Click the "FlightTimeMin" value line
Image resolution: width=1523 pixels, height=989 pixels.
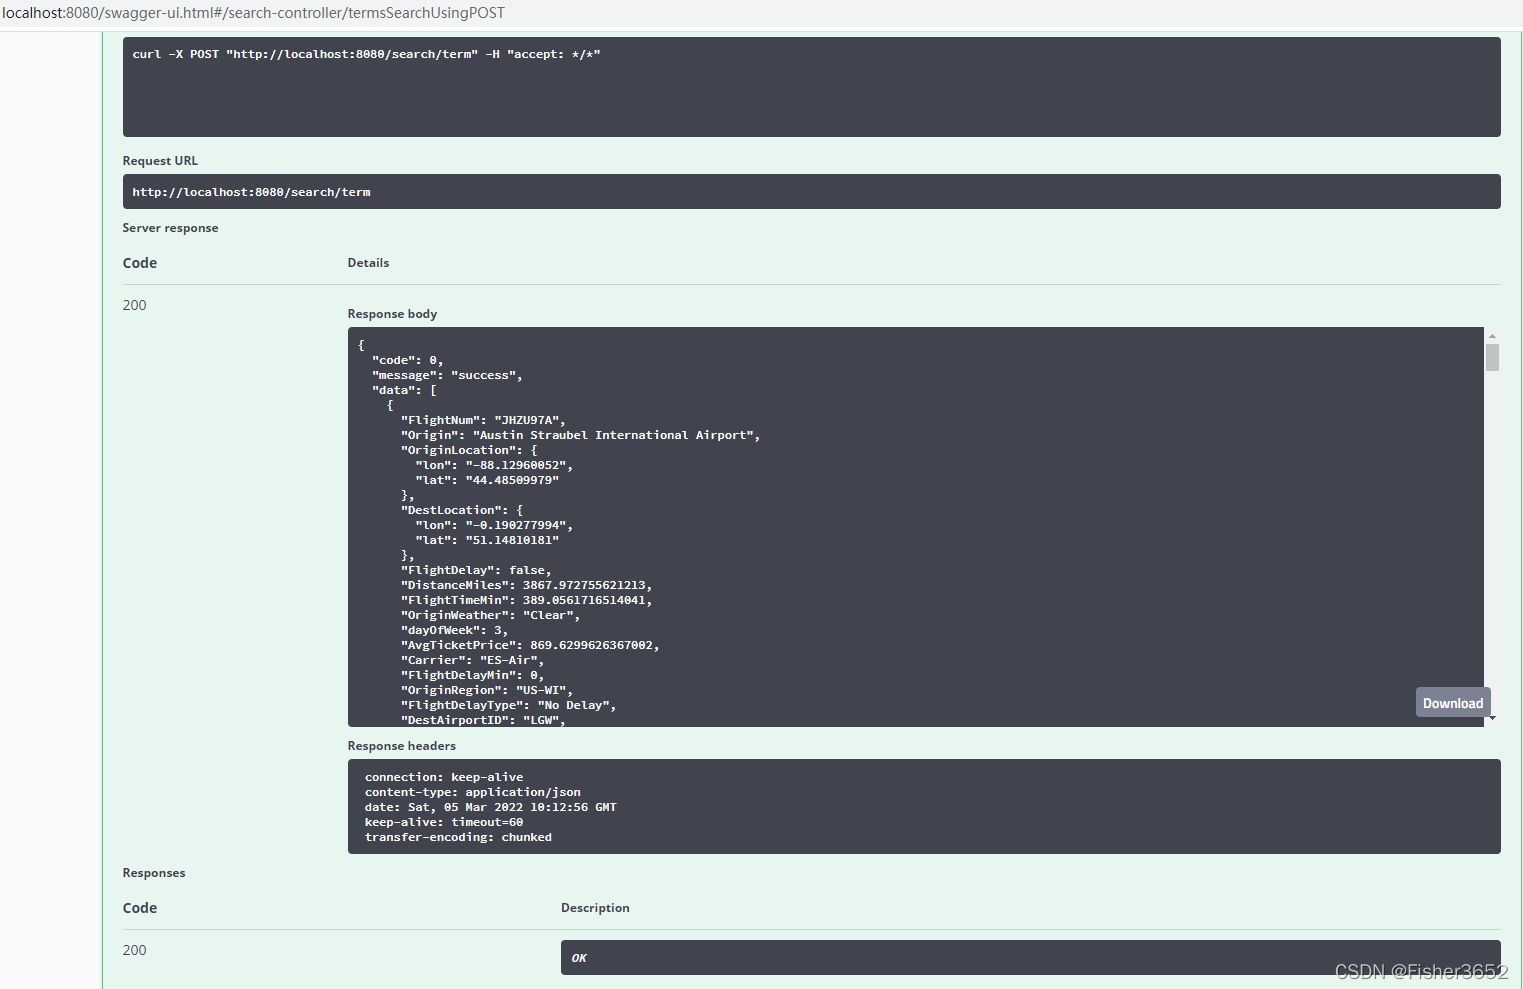point(526,600)
